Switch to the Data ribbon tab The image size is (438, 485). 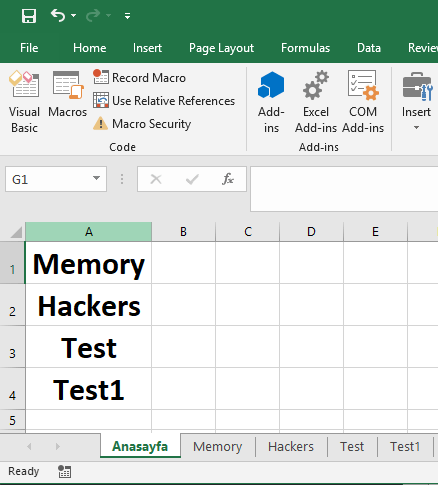[369, 48]
